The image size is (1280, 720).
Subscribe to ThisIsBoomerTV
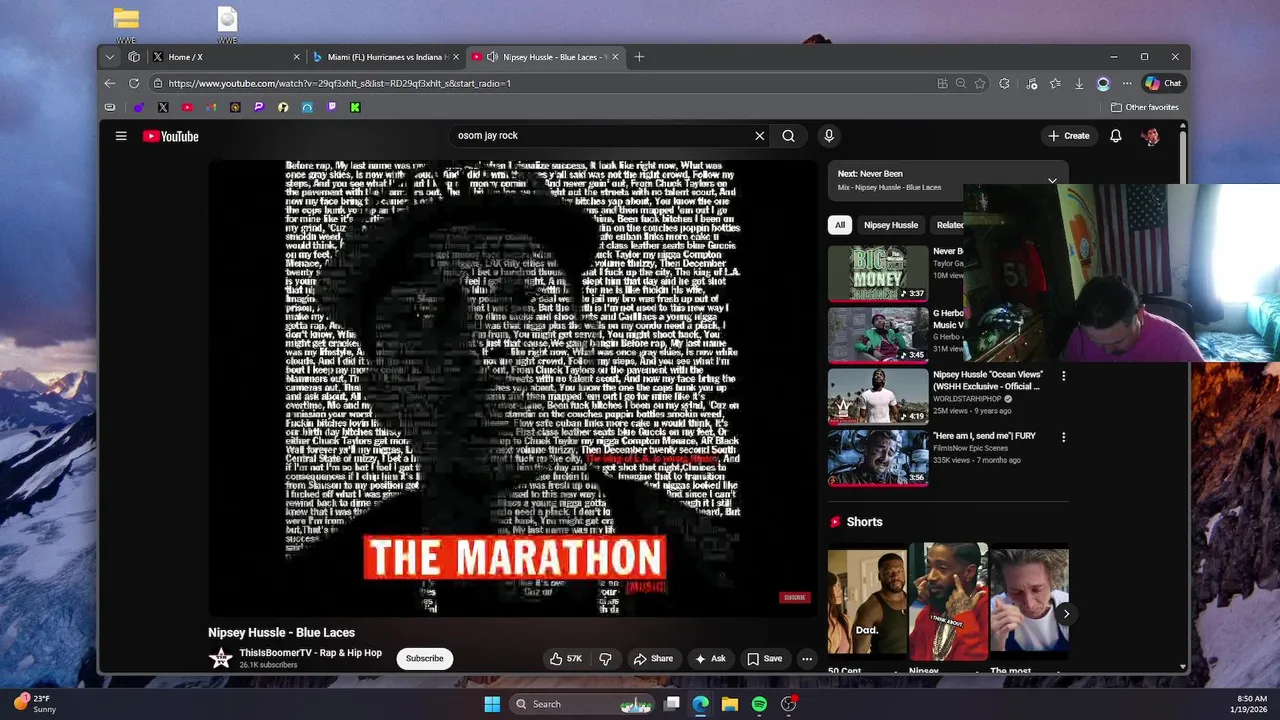pyautogui.click(x=425, y=659)
